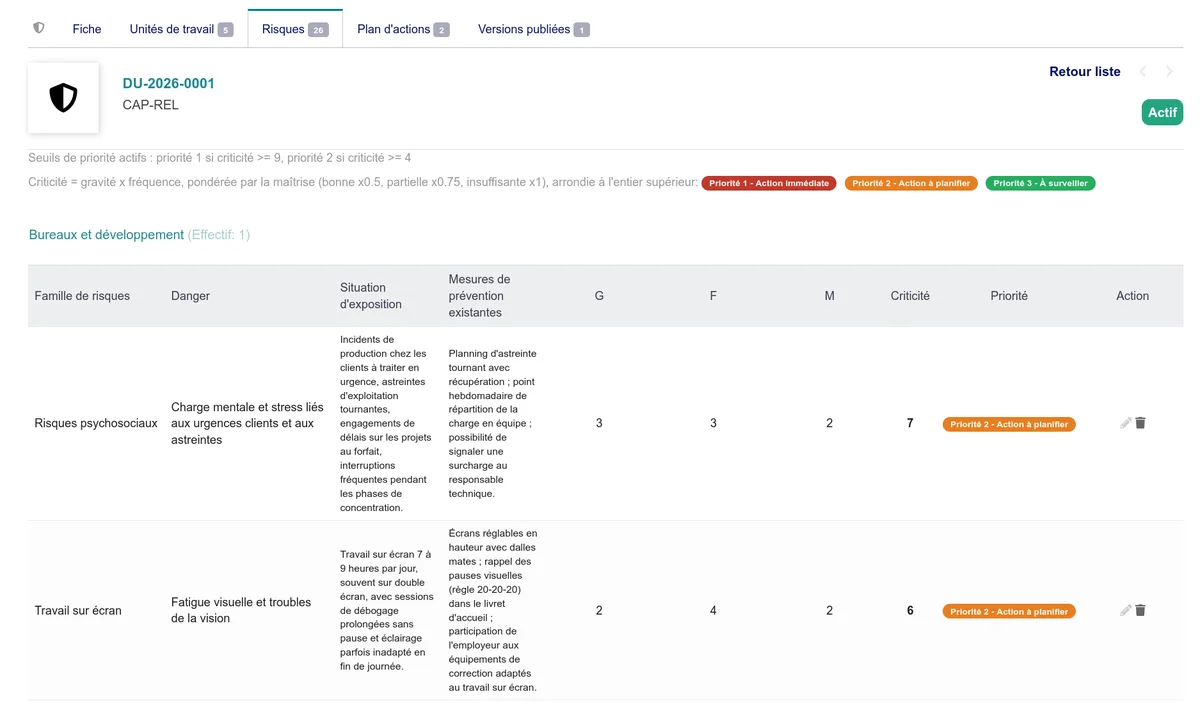Screen dimensions: 1200x708
Task: Open the Bureaux et développement work unit
Action: pos(106,235)
